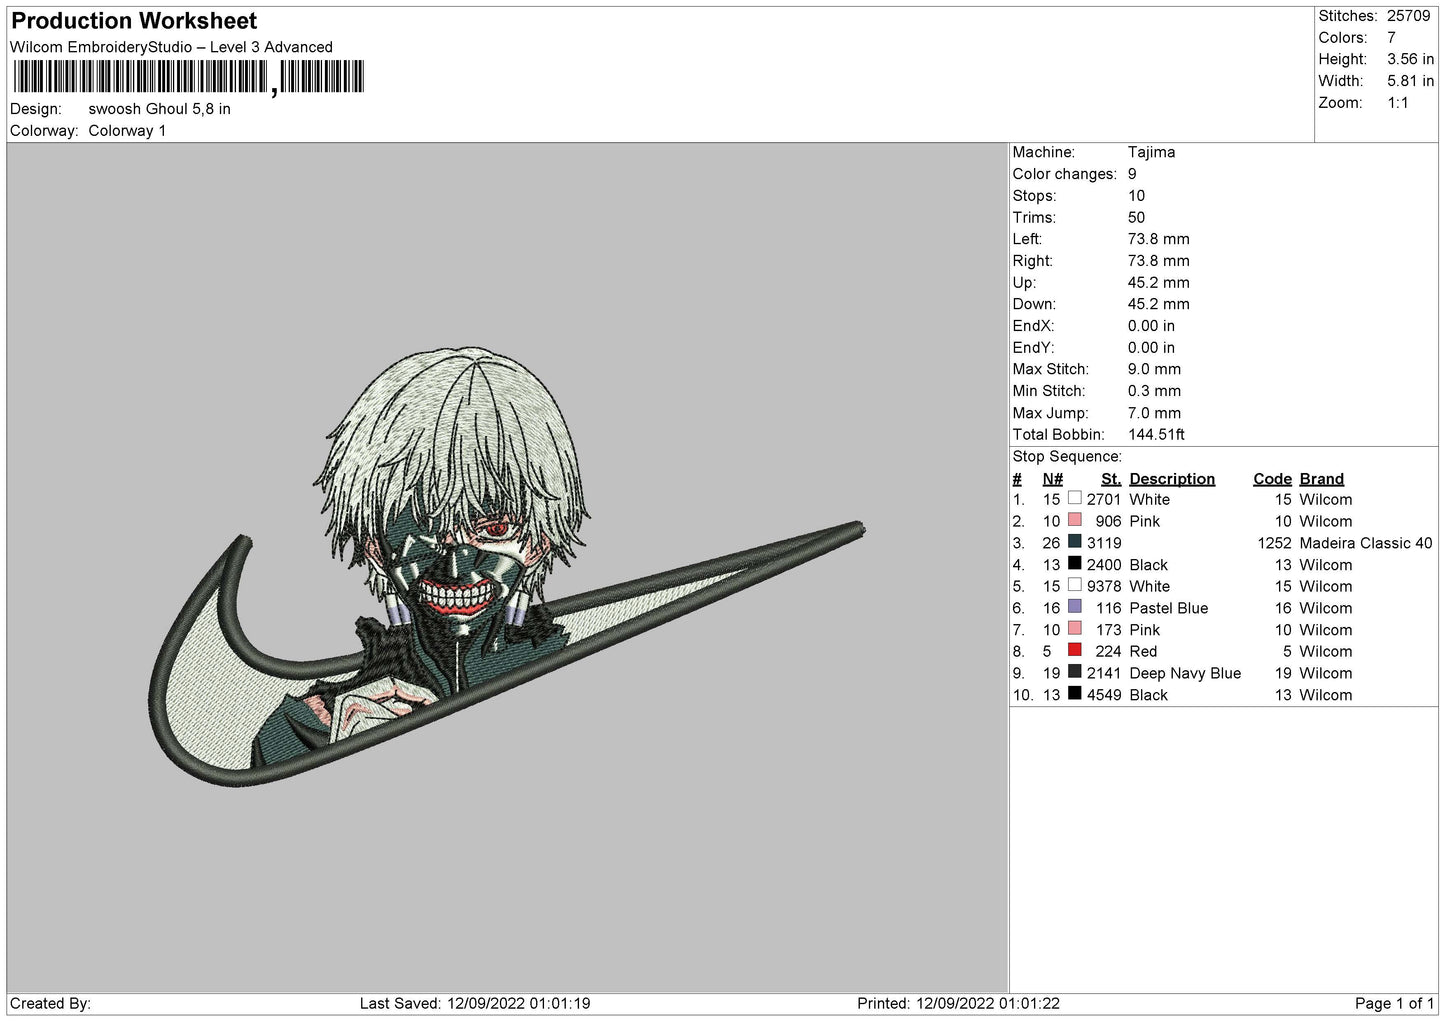Click the Black swatch with 4549 stitches

pyautogui.click(x=1075, y=695)
